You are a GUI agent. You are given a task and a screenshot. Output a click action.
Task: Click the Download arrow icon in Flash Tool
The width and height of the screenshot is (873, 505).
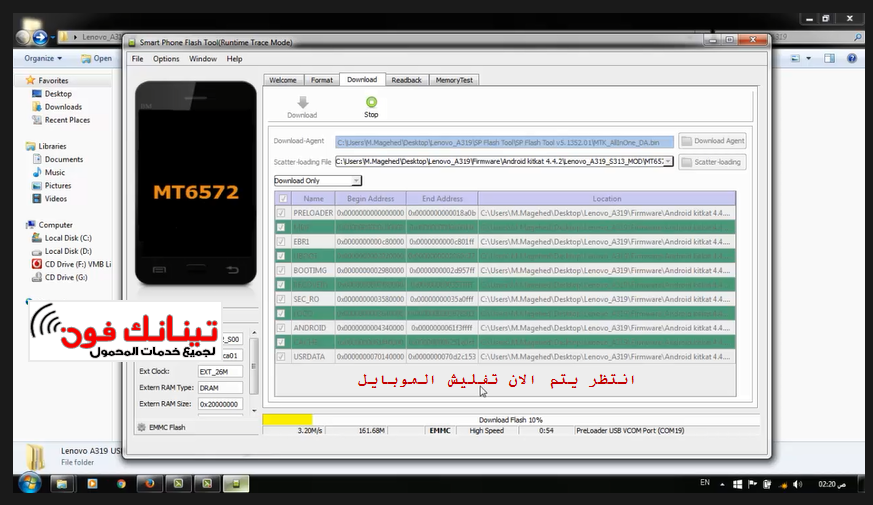coord(302,102)
